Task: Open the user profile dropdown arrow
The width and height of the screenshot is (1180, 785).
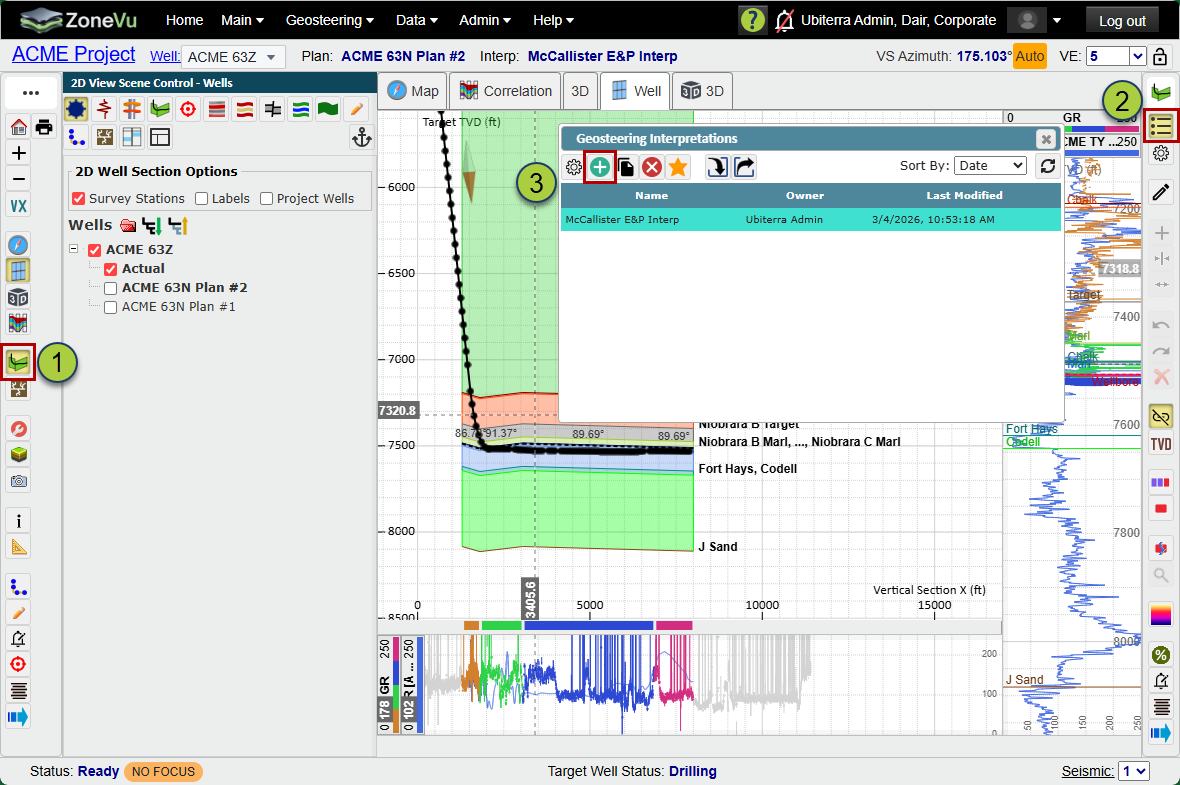Action: point(1057,20)
